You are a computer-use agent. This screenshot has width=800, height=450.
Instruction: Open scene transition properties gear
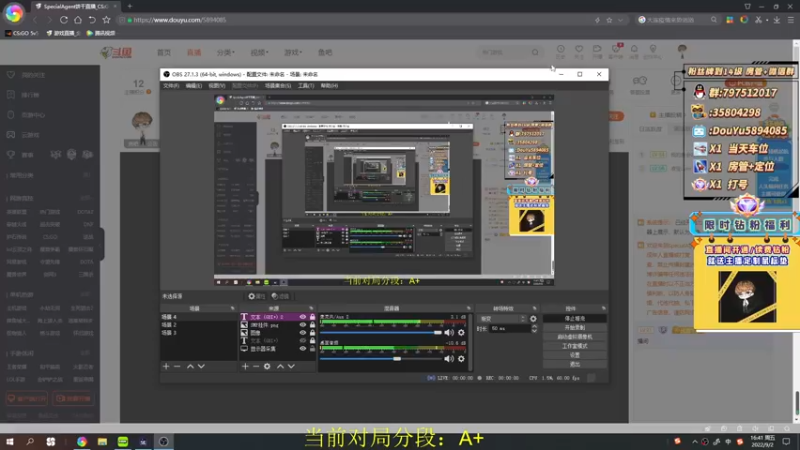(533, 319)
